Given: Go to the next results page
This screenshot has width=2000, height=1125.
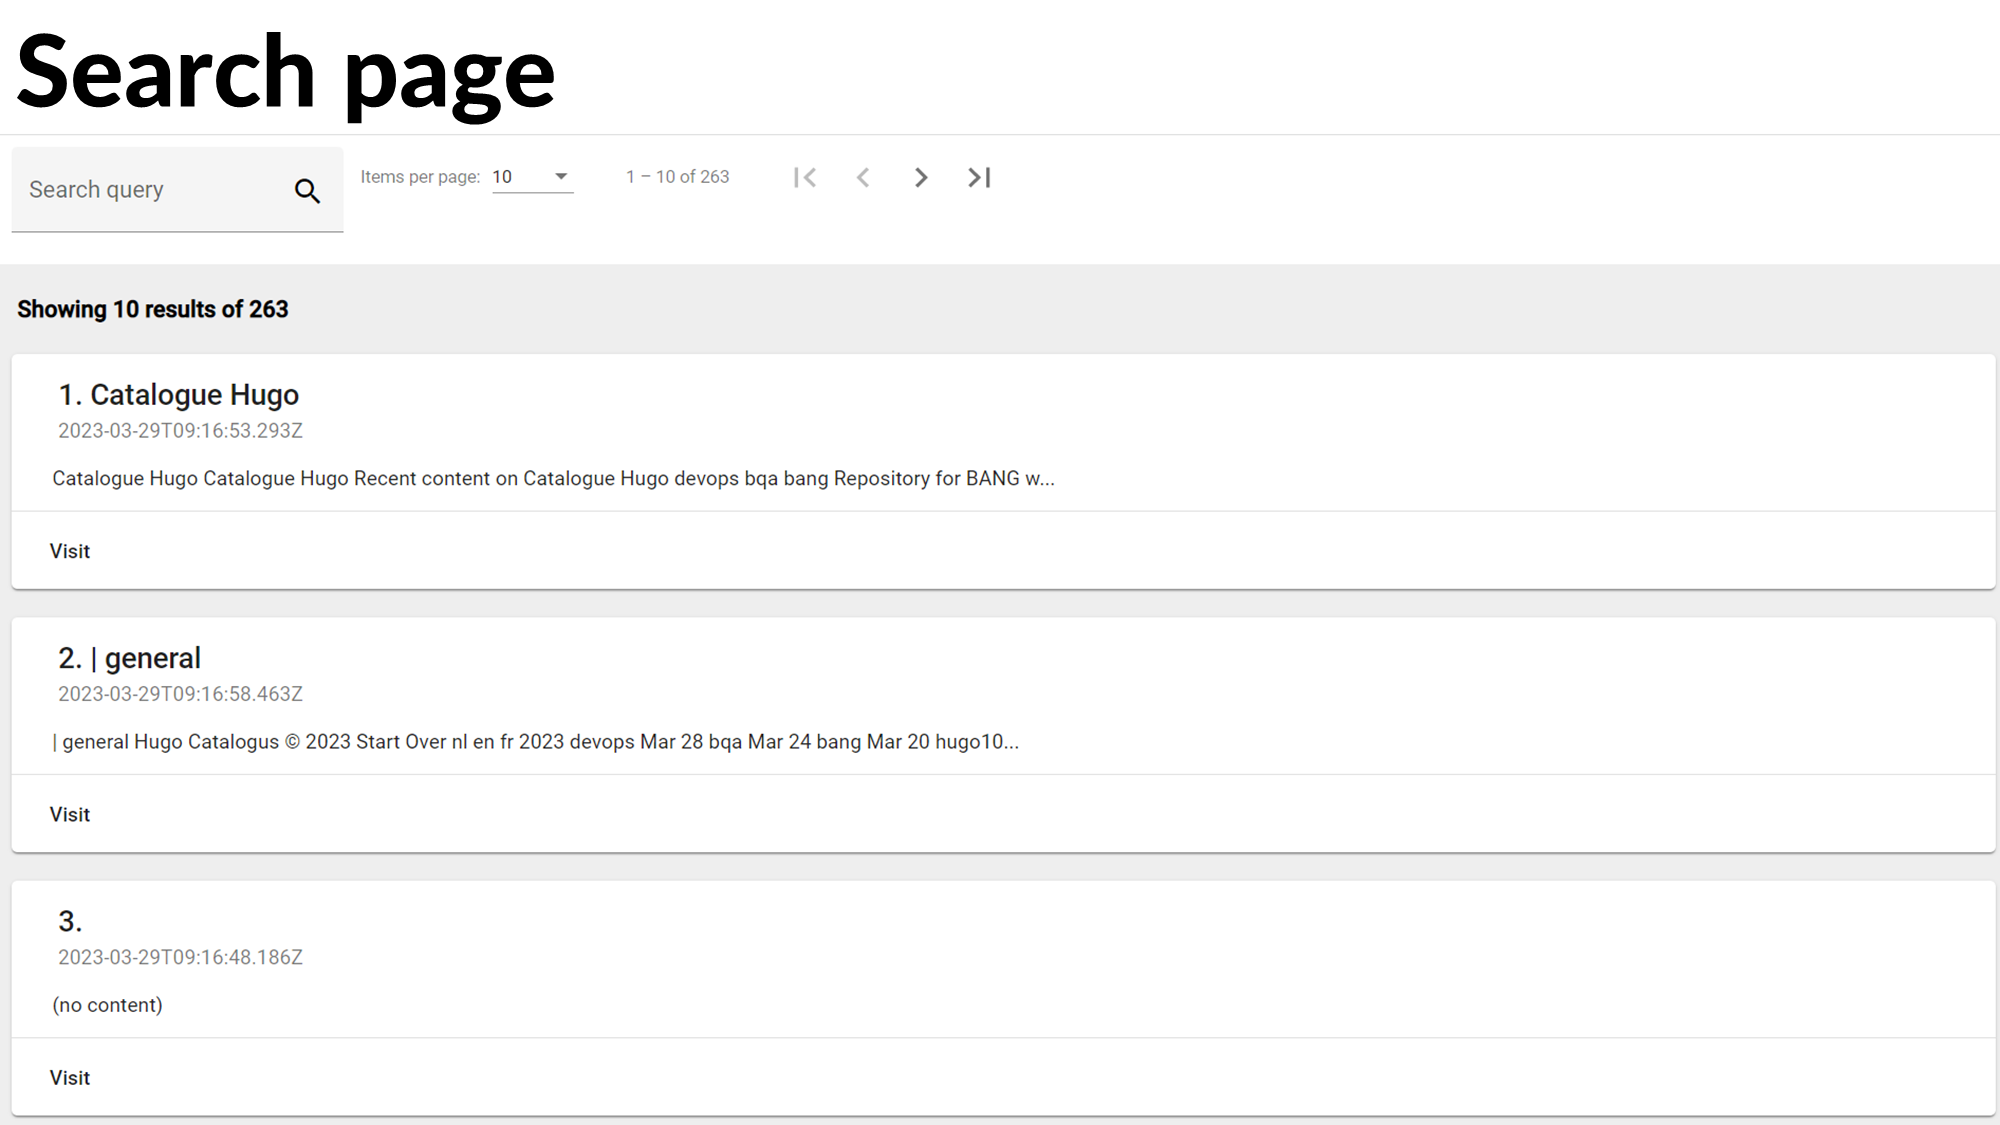Looking at the screenshot, I should 921,178.
